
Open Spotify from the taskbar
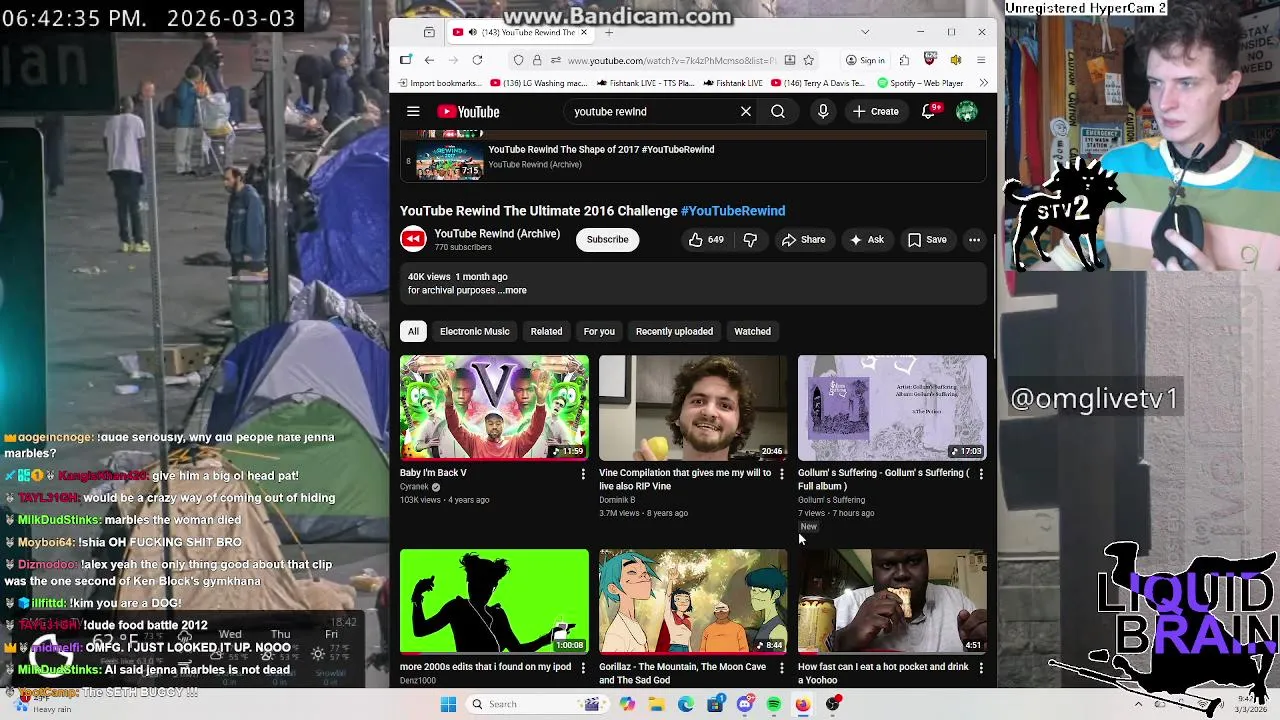pos(774,704)
